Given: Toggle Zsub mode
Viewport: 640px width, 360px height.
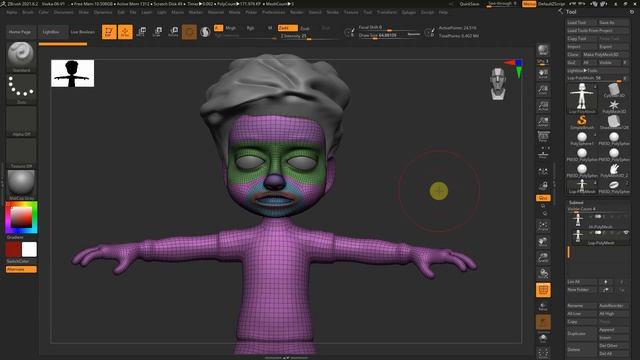Looking at the screenshot, I should pos(305,28).
